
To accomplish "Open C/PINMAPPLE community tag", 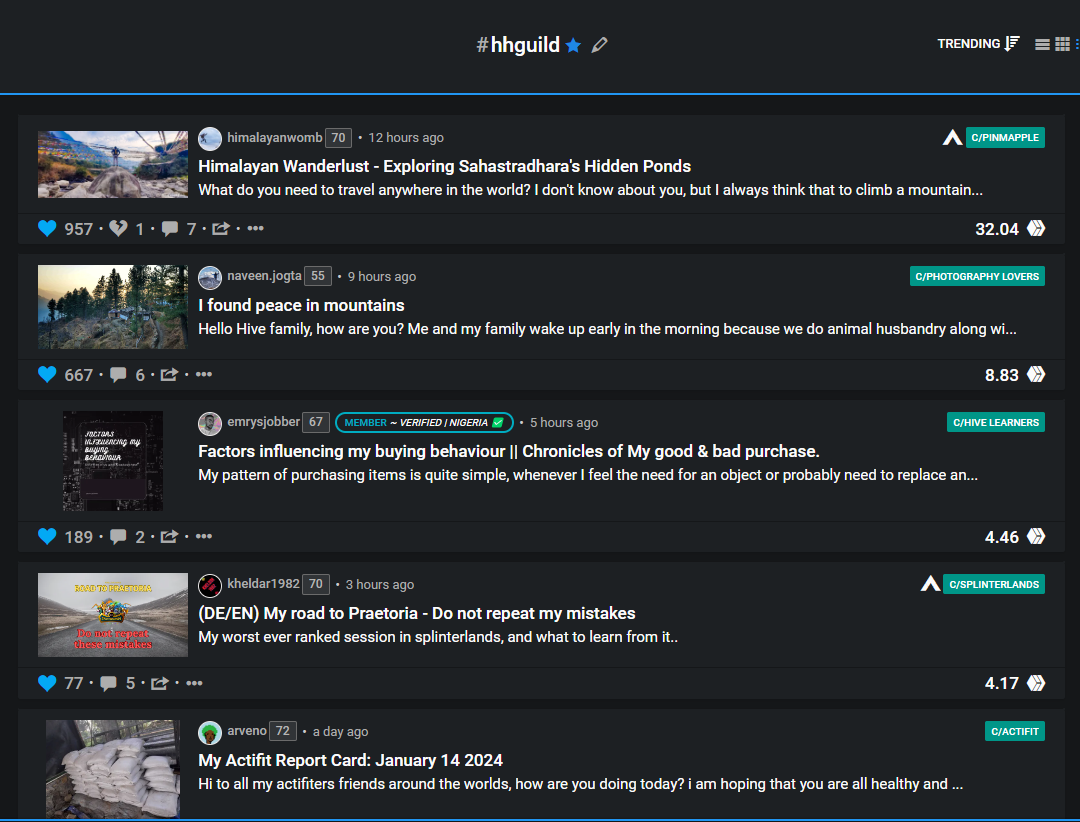I will coord(1005,137).
